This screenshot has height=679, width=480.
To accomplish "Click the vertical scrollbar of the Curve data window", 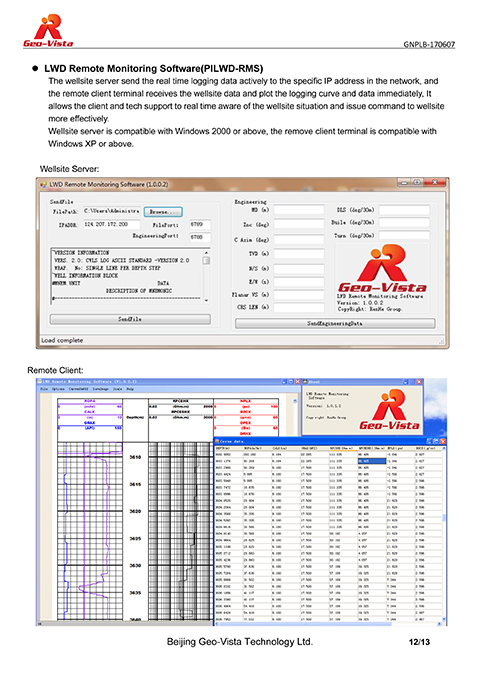I will click(444, 534).
